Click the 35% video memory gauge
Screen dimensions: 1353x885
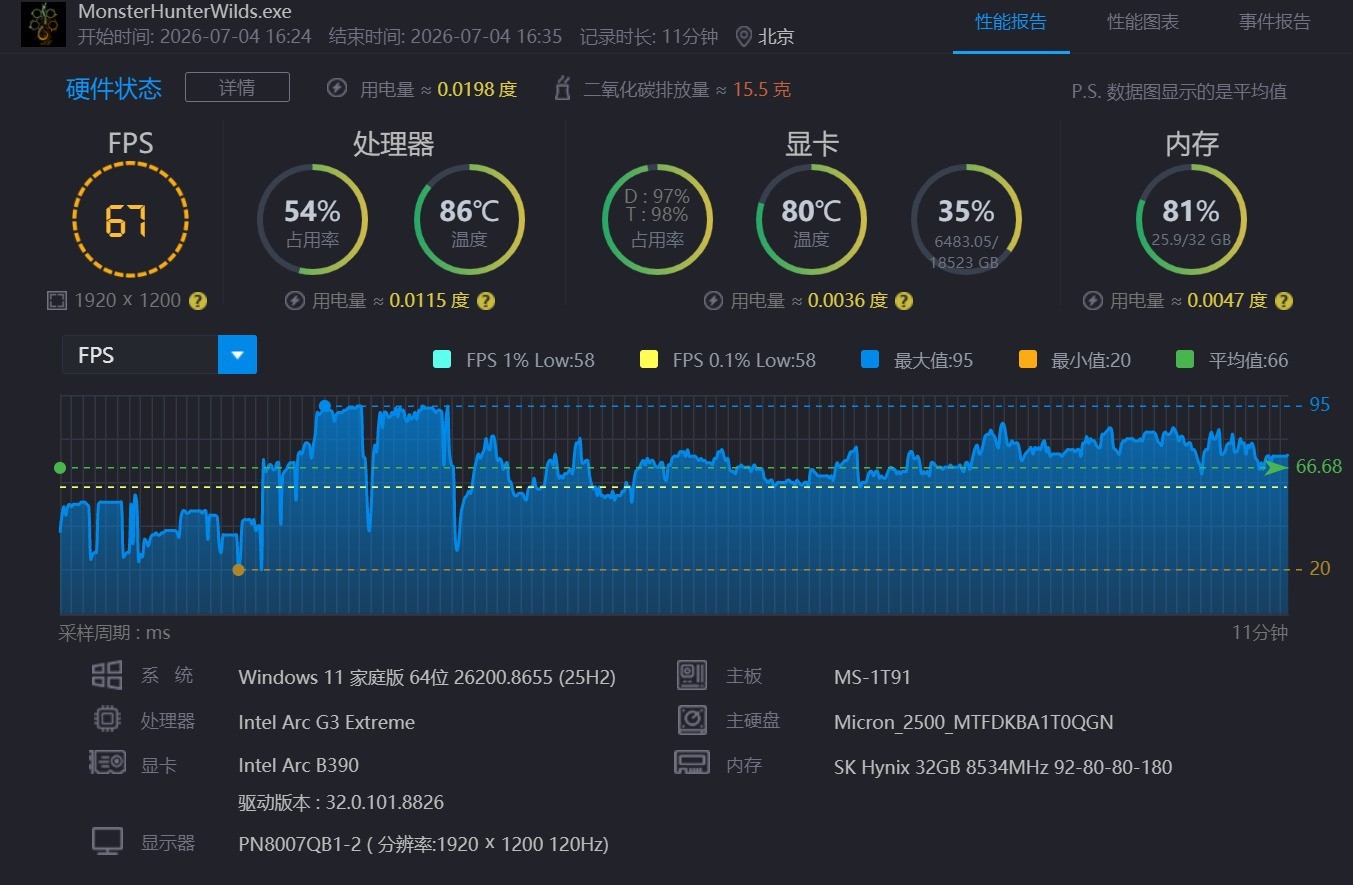(x=966, y=219)
